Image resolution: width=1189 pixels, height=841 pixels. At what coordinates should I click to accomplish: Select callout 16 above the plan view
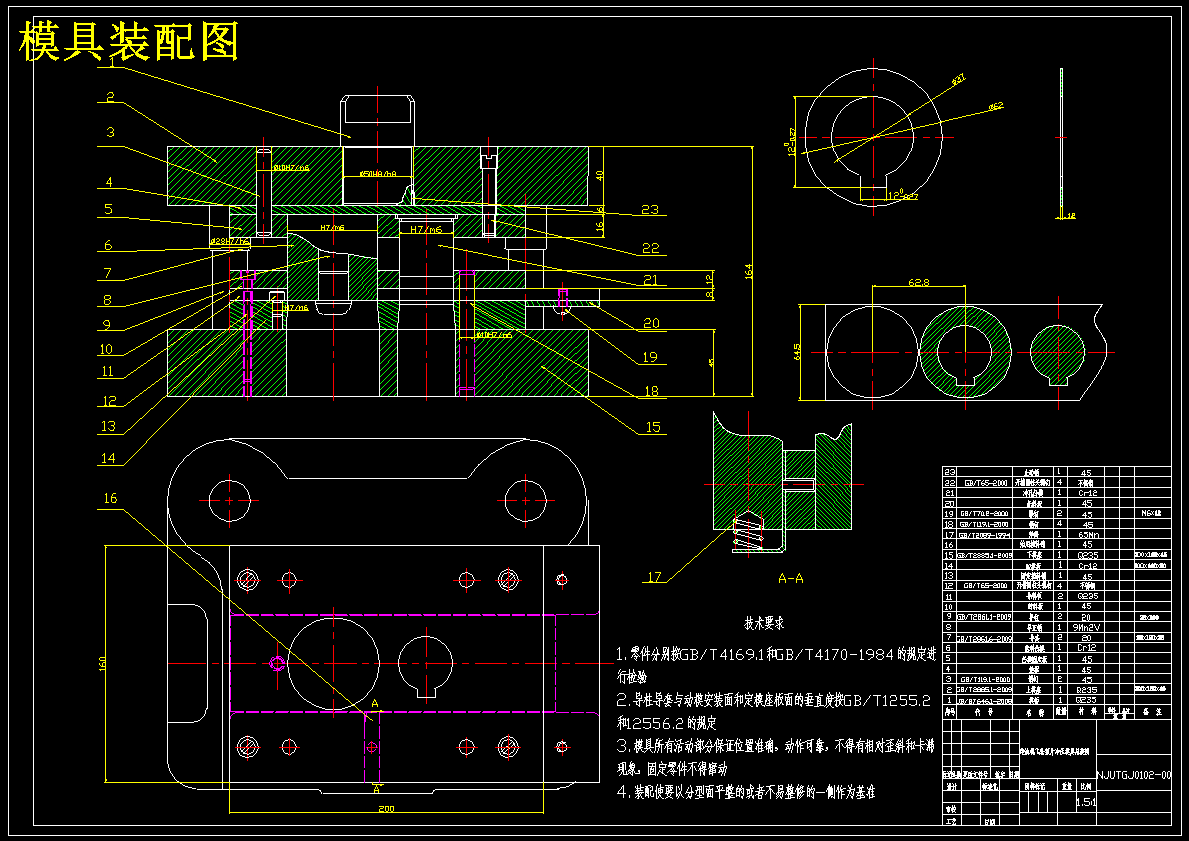(x=111, y=497)
